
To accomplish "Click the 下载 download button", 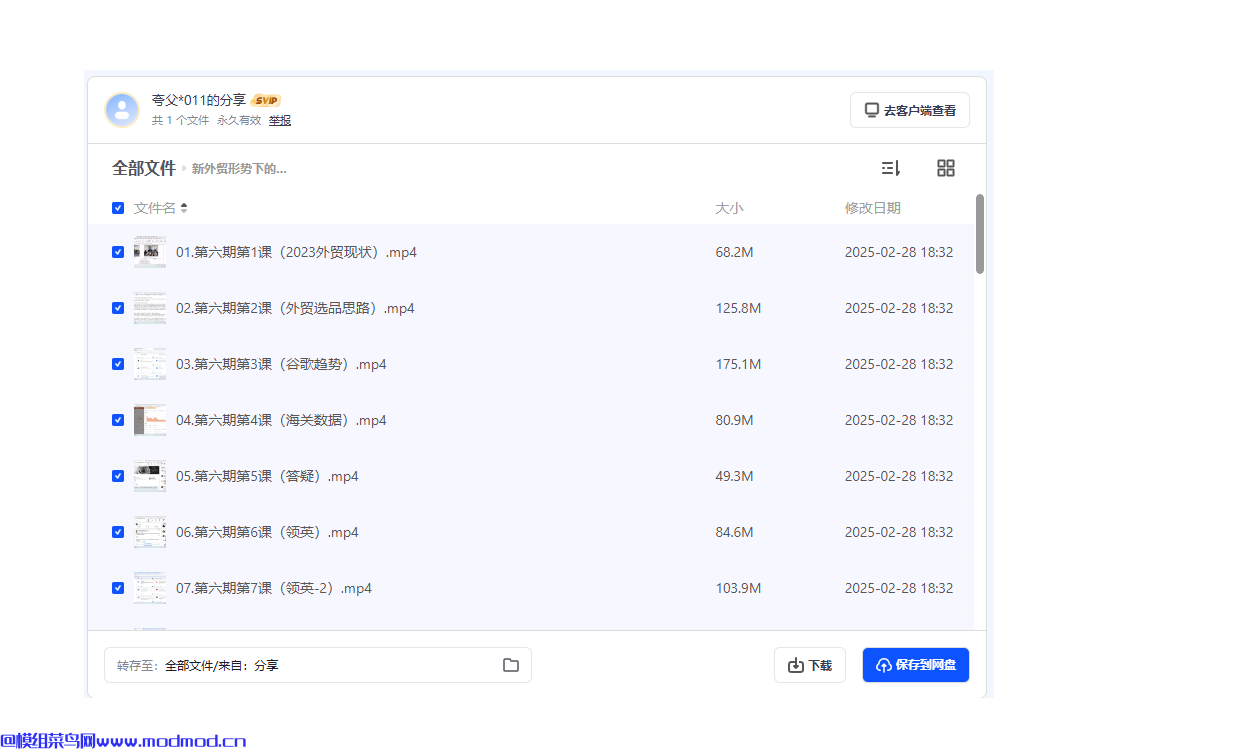I will click(810, 665).
